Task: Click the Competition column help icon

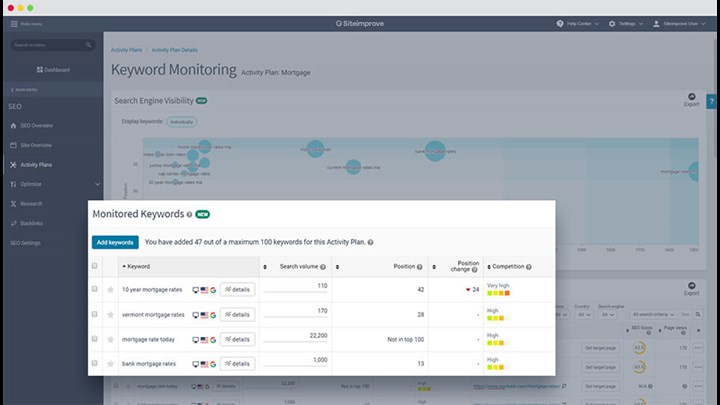Action: pyautogui.click(x=527, y=267)
